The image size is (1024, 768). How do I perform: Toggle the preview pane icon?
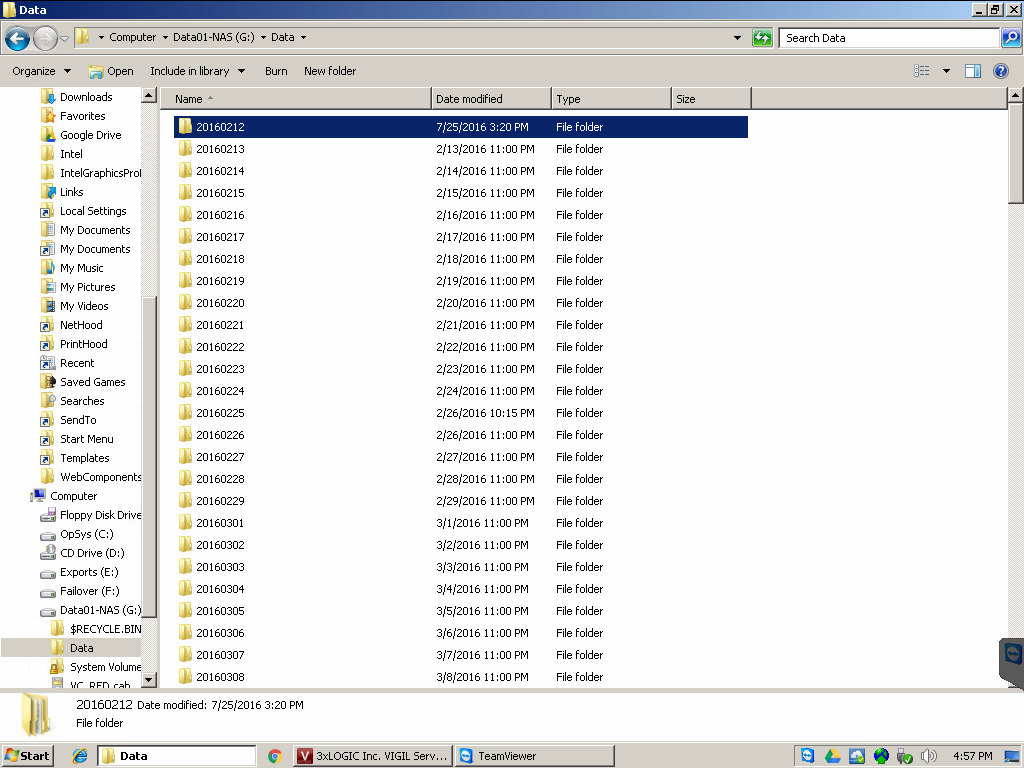[972, 71]
